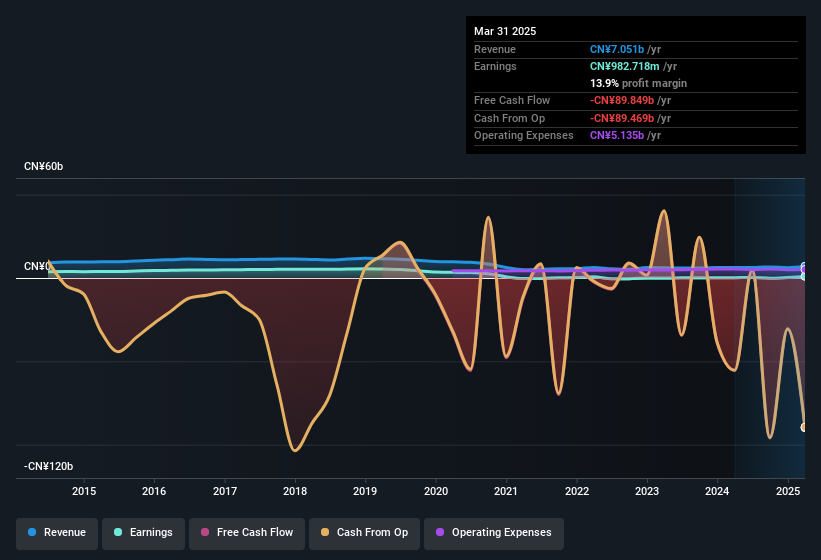Click the 2015 label on the x-axis
821x560 pixels.
[x=84, y=491]
